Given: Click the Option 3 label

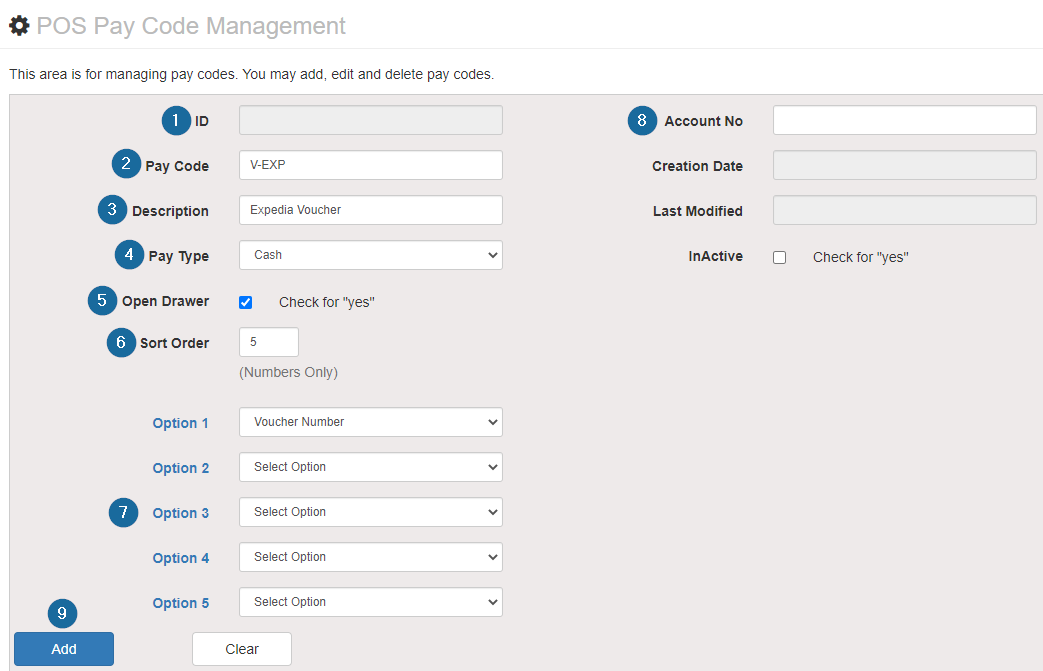Looking at the screenshot, I should tap(180, 513).
